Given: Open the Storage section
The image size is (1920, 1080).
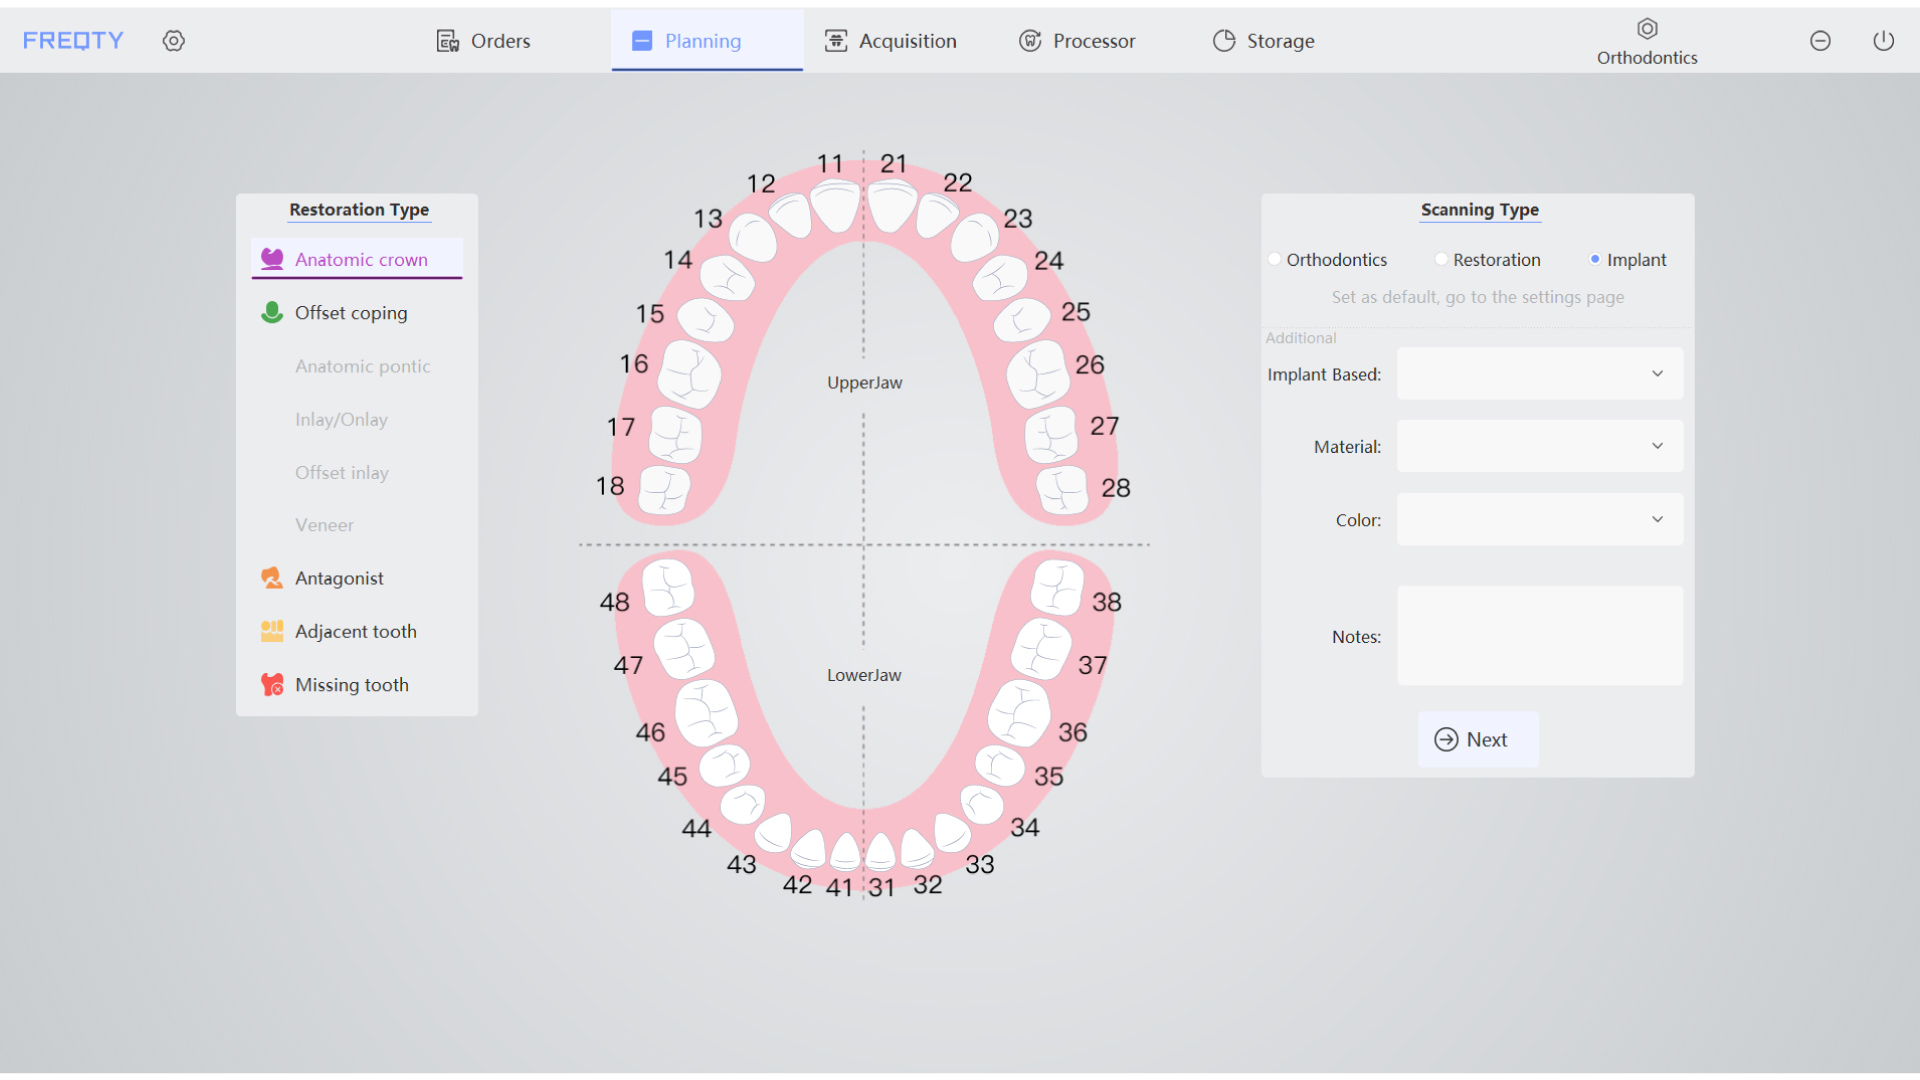Looking at the screenshot, I should point(1263,40).
